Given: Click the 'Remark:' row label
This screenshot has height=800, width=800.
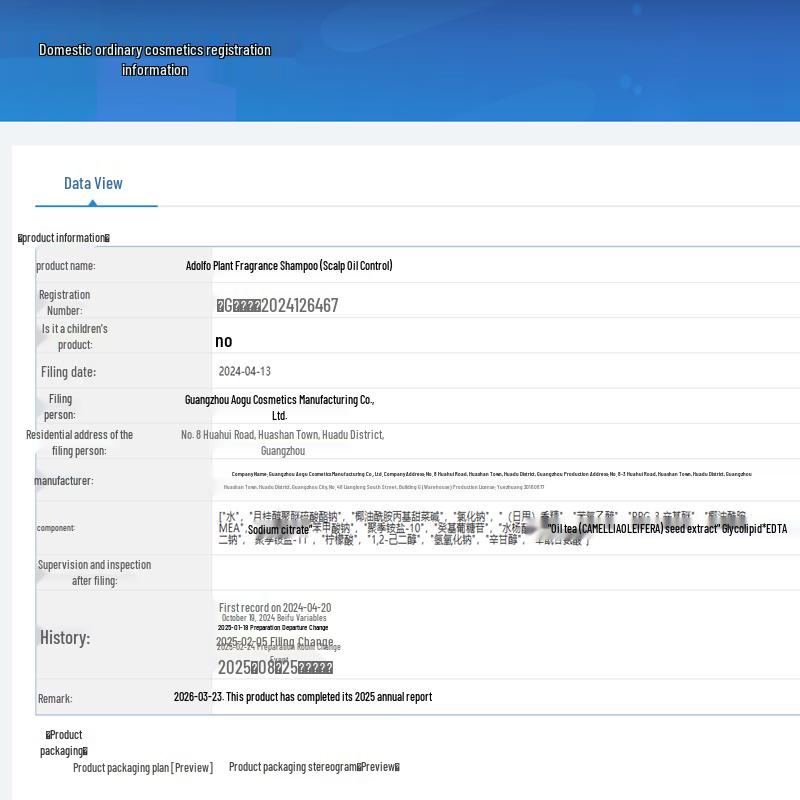Looking at the screenshot, I should click(x=55, y=698).
